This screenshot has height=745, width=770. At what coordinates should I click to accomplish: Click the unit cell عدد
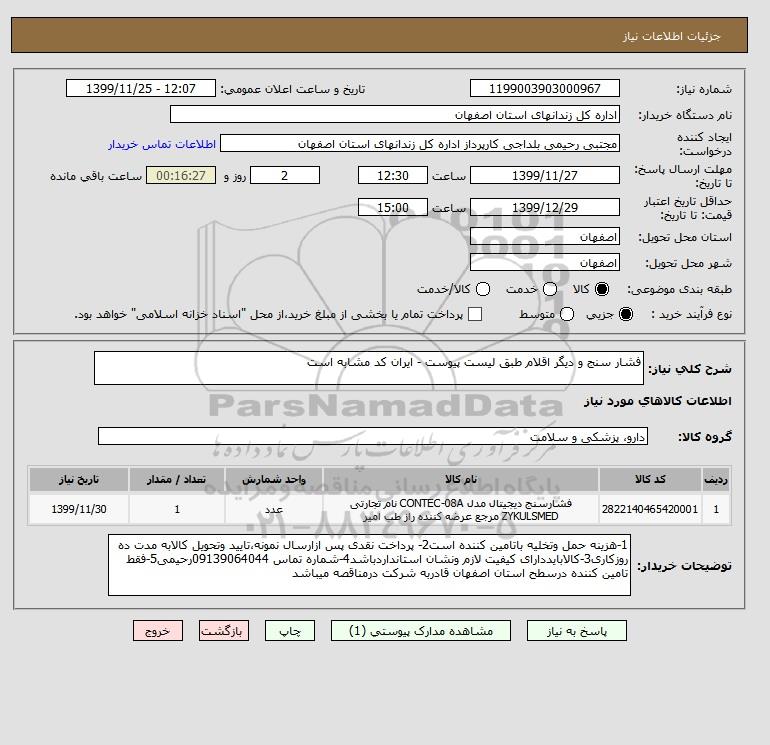[274, 509]
